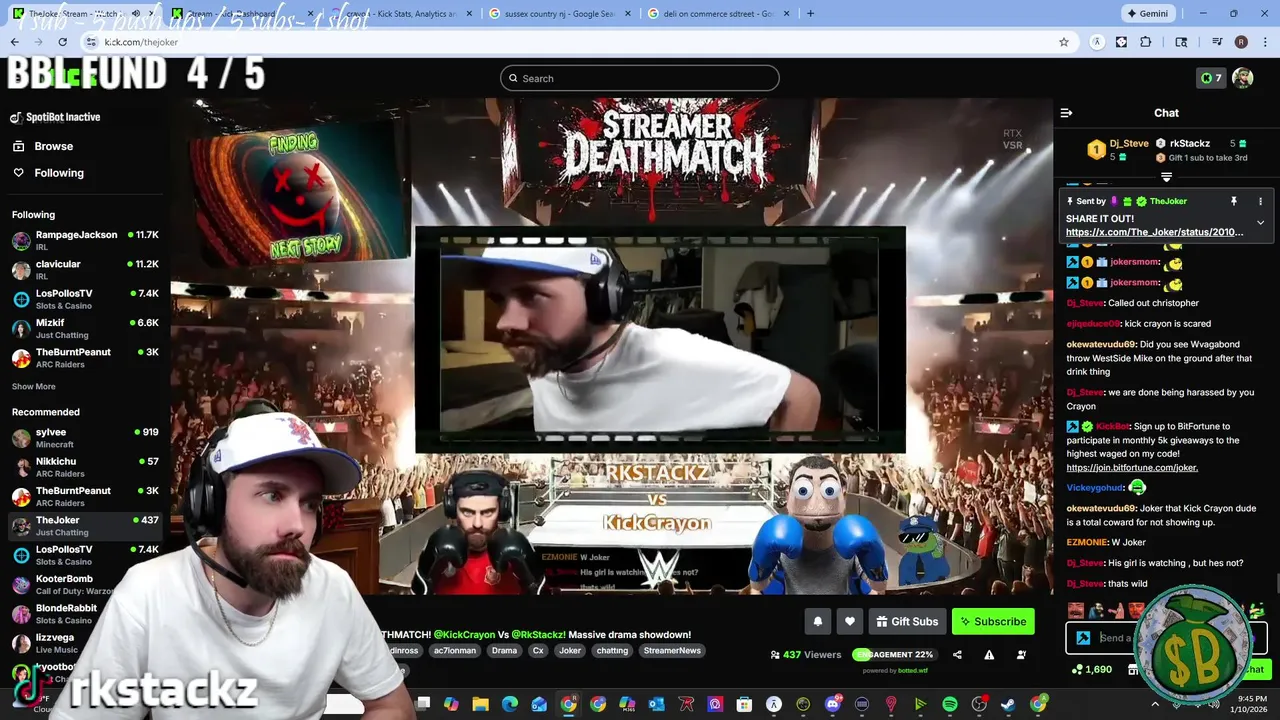Click the pin icon on pinned message
Image resolution: width=1280 pixels, height=720 pixels.
(1234, 201)
